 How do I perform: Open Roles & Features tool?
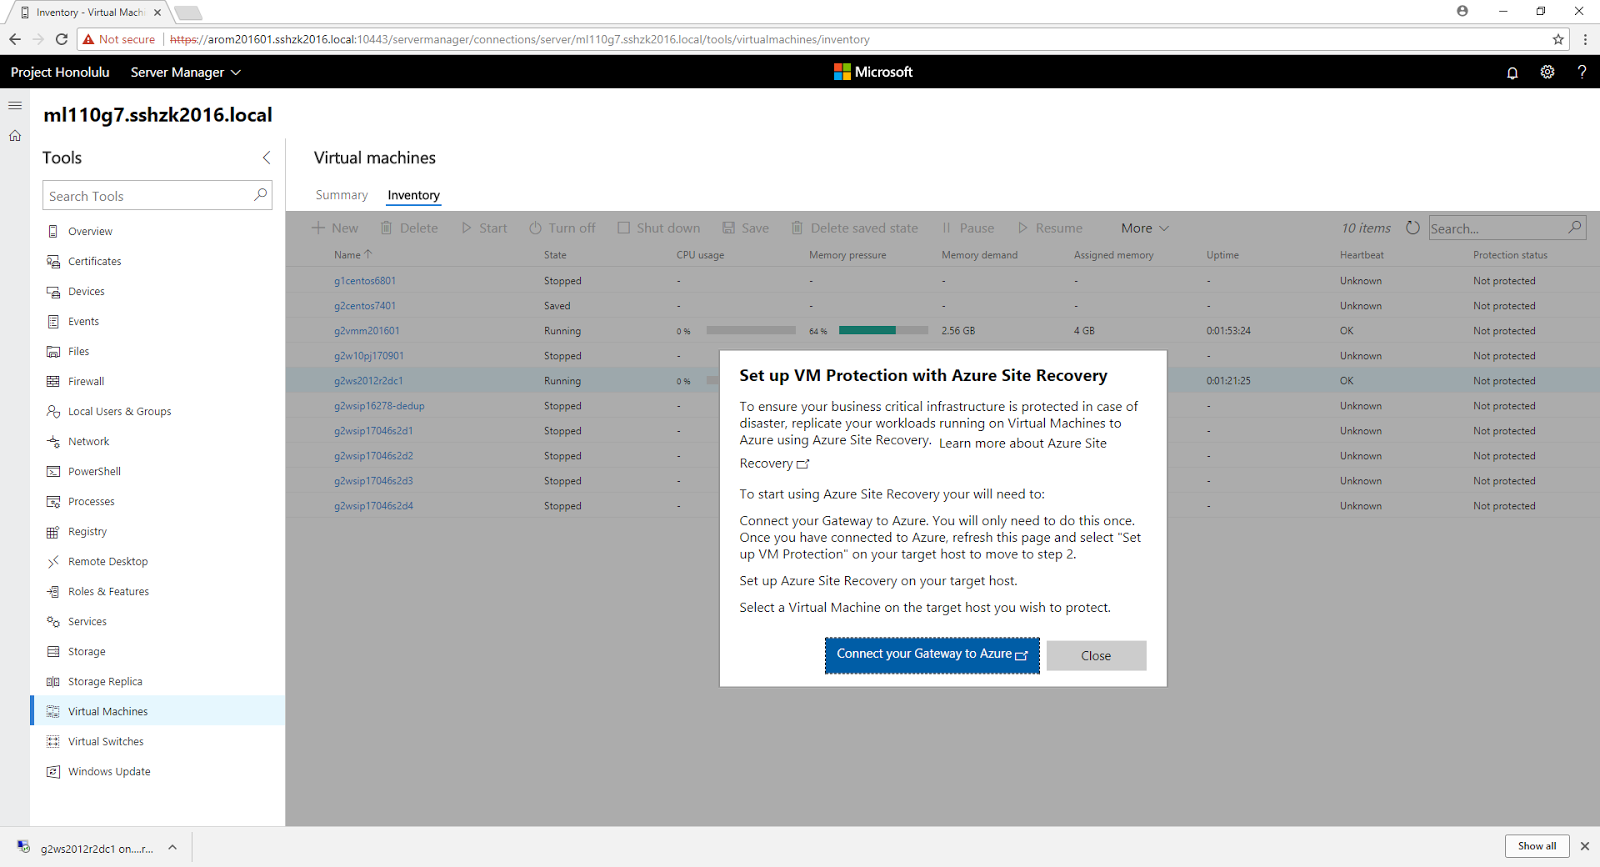(108, 591)
